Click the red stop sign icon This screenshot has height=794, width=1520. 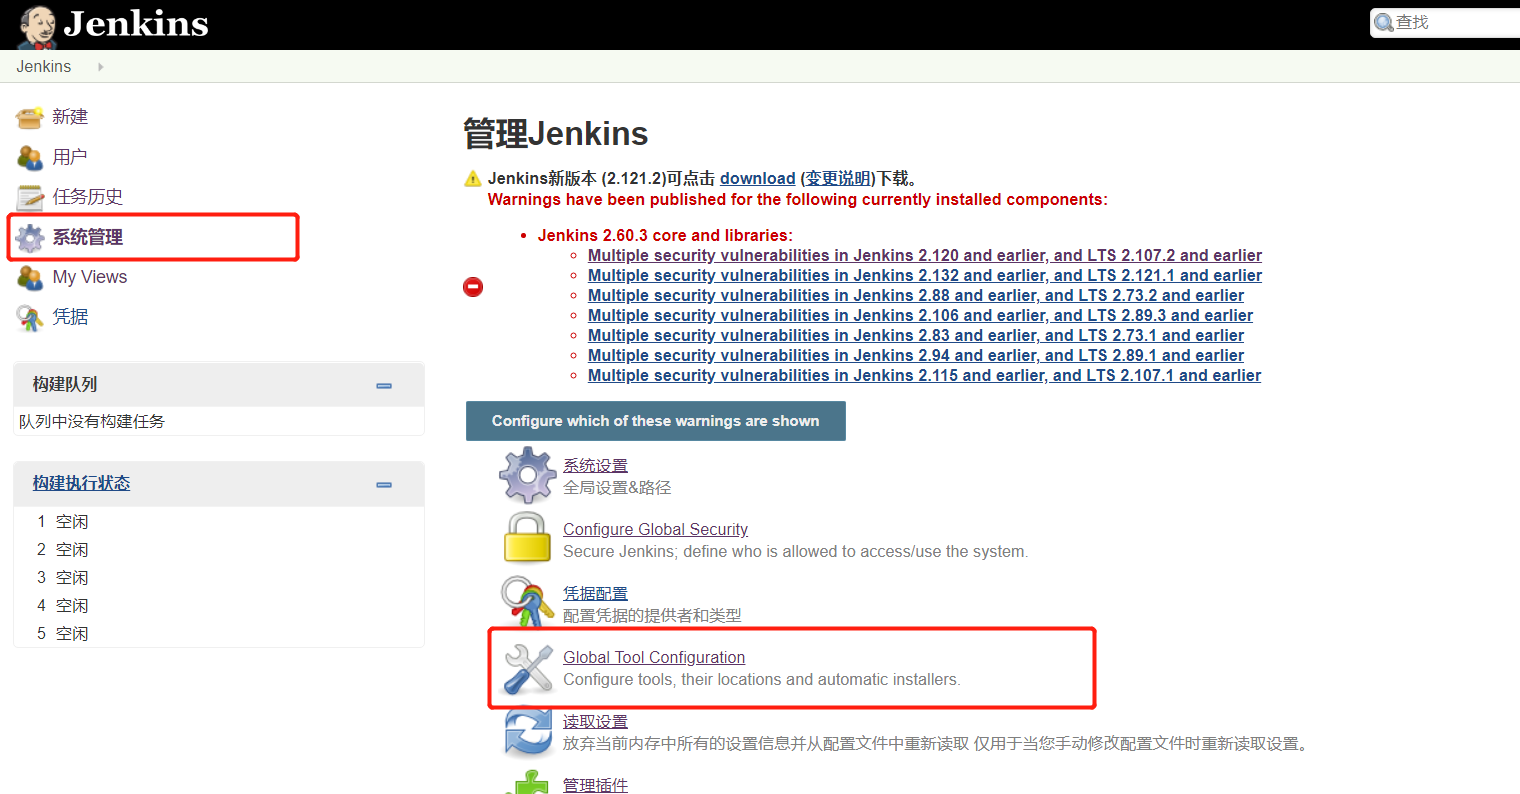pos(473,287)
